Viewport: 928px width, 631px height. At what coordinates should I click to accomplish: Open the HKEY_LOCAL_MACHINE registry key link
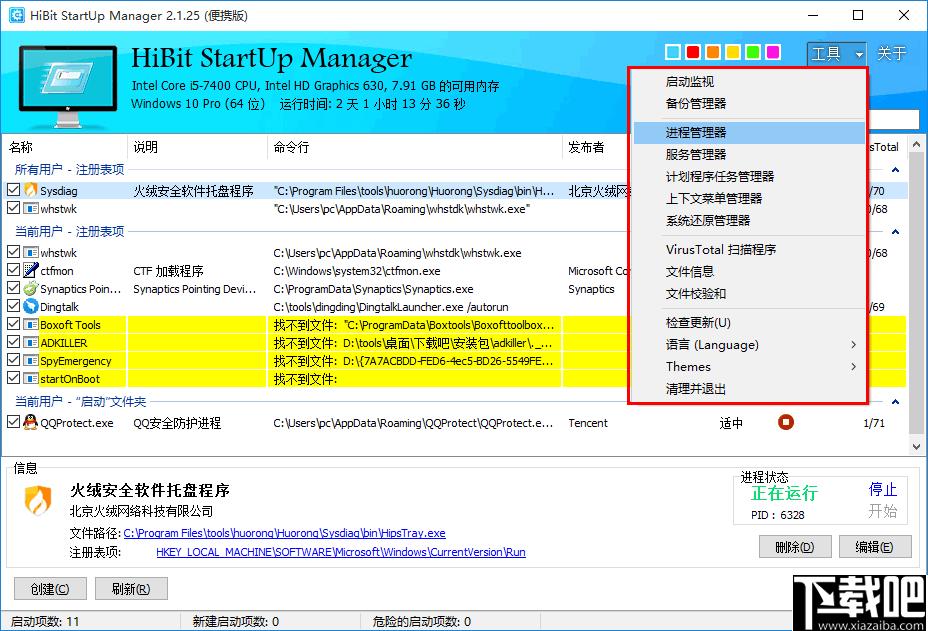[341, 552]
